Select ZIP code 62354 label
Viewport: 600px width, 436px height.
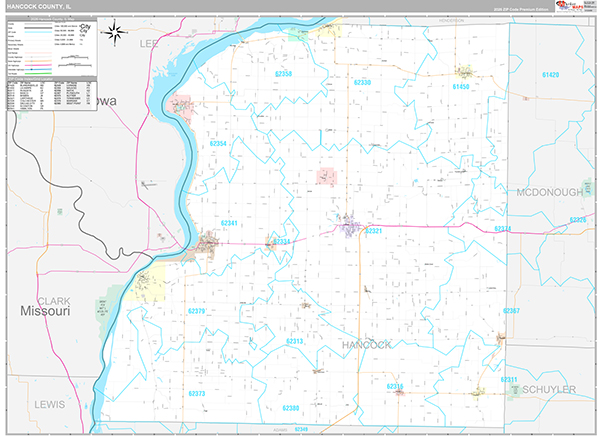(x=218, y=144)
